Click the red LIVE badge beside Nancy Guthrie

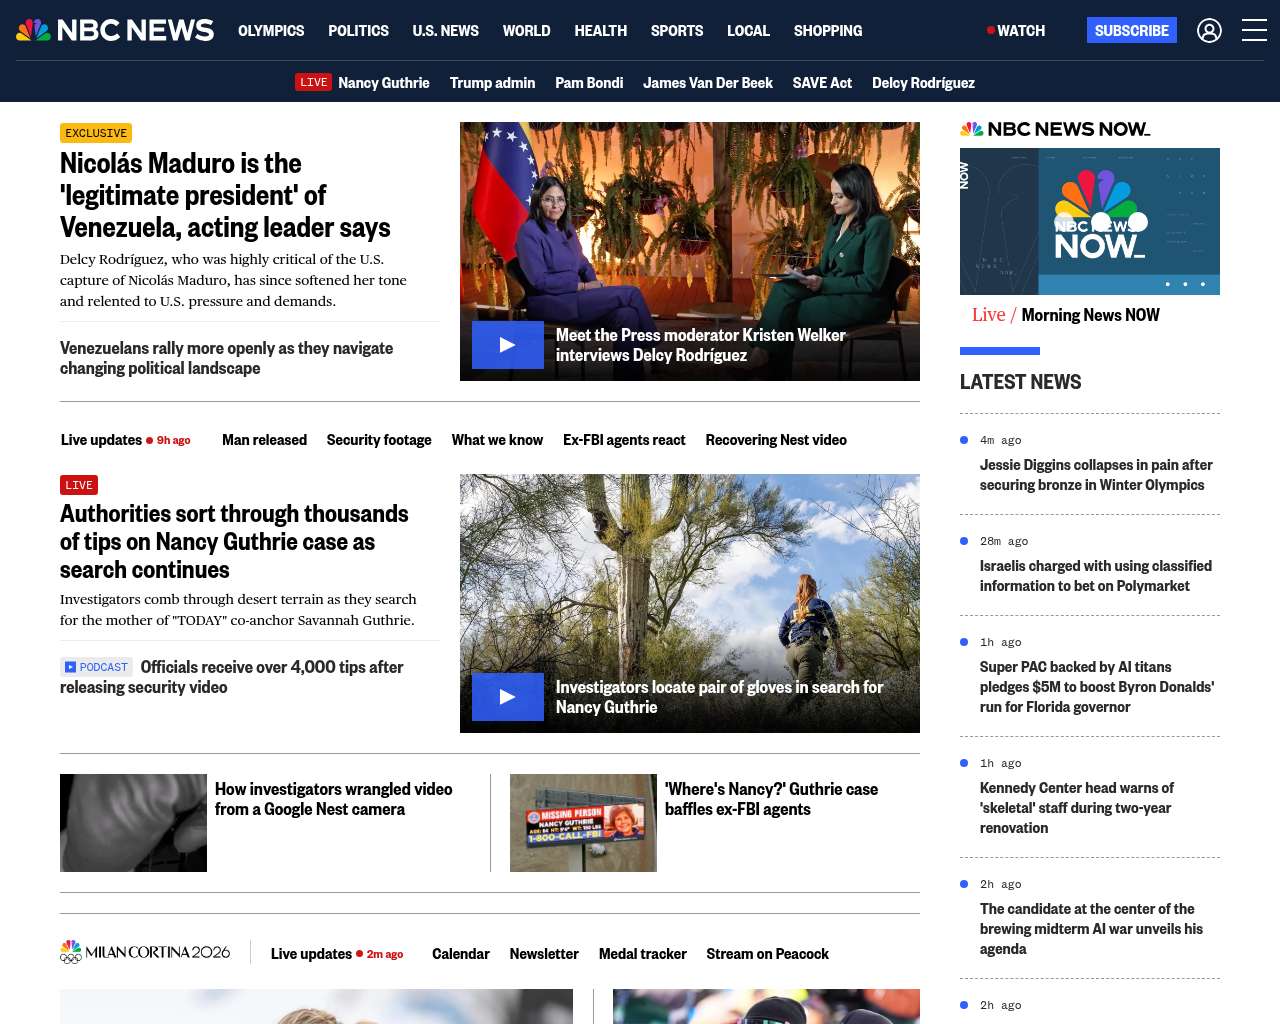click(x=313, y=82)
